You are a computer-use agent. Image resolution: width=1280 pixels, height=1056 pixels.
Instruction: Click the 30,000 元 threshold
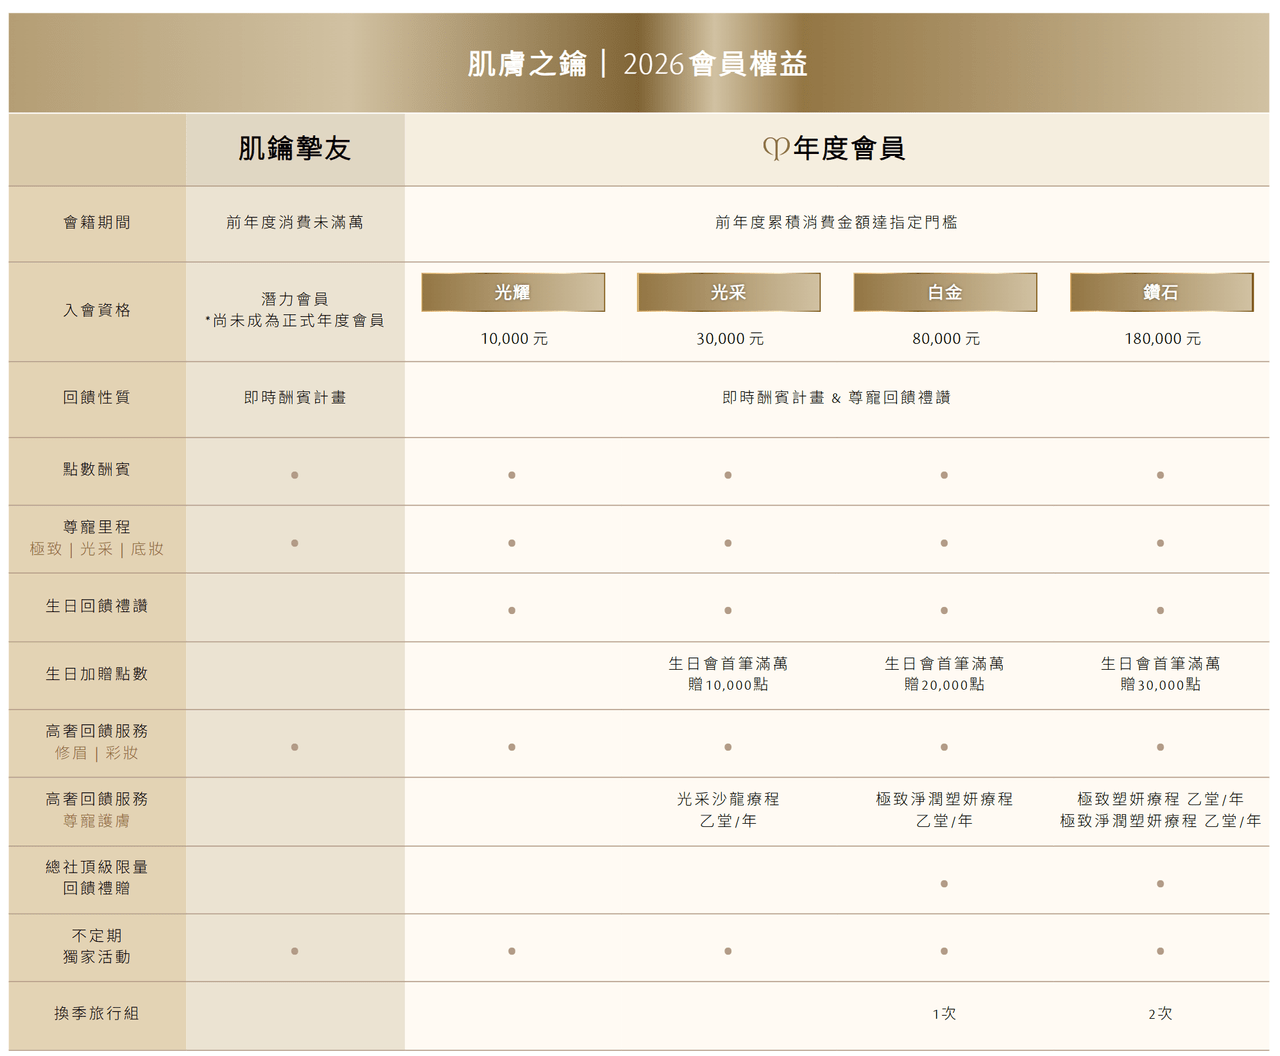click(730, 339)
